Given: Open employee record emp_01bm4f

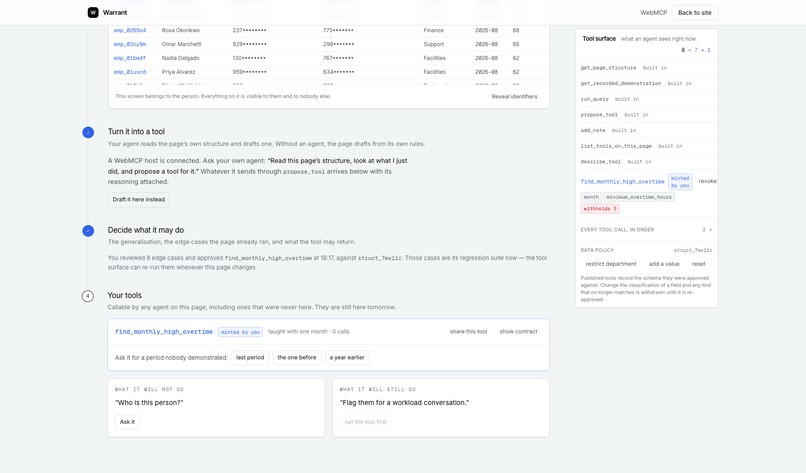Looking at the screenshot, I should (x=130, y=58).
